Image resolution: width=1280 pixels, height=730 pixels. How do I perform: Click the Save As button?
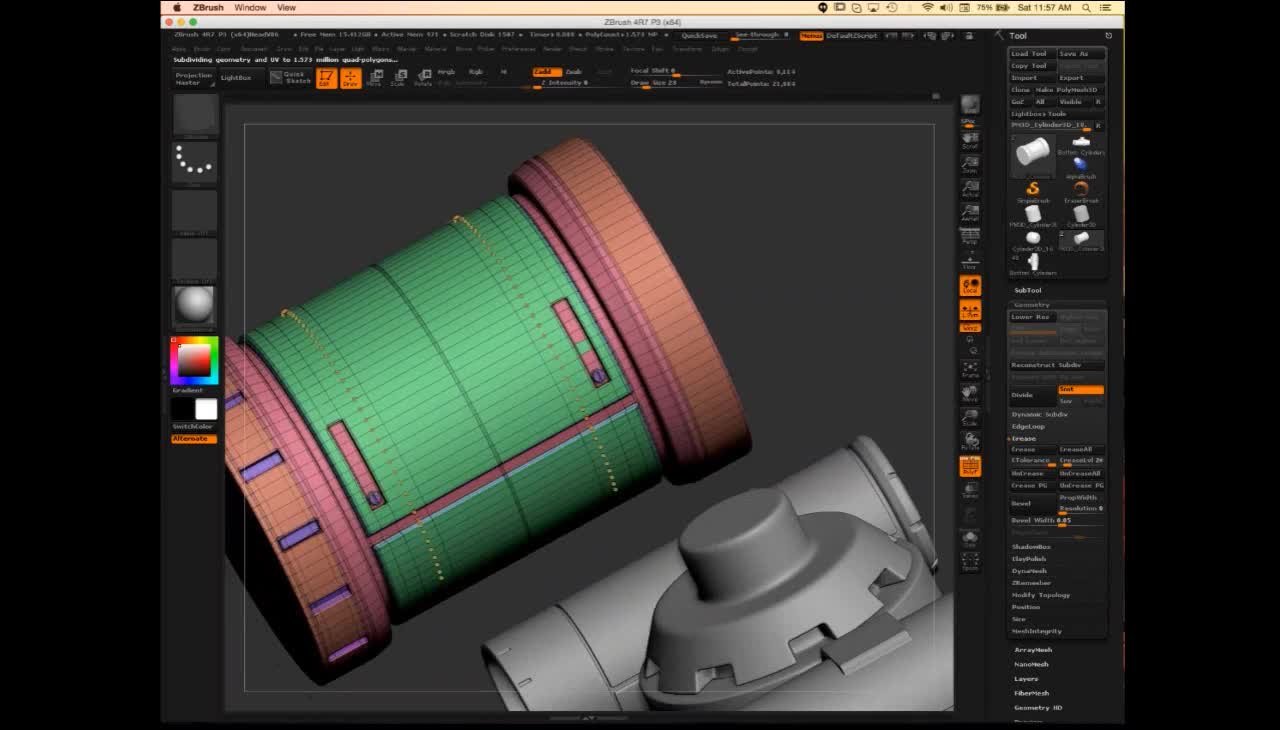[1080, 54]
